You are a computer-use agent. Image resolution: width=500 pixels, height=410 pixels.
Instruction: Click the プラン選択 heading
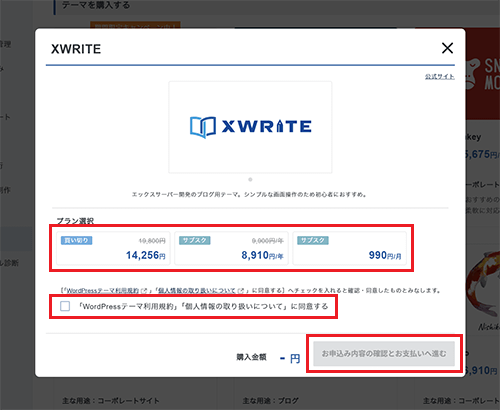75,221
